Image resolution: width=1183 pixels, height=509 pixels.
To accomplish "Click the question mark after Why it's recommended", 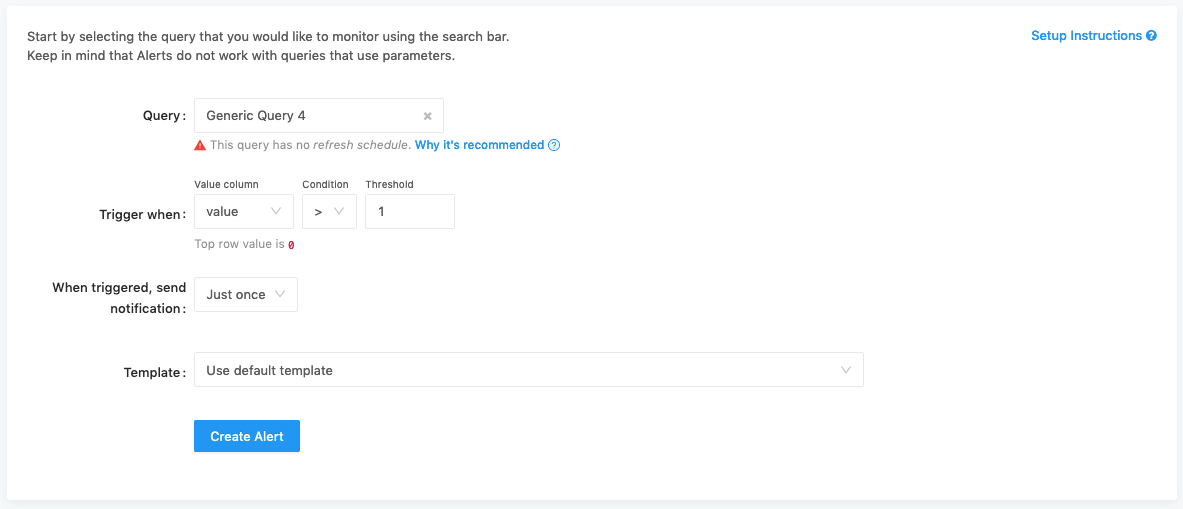I will click(554, 145).
